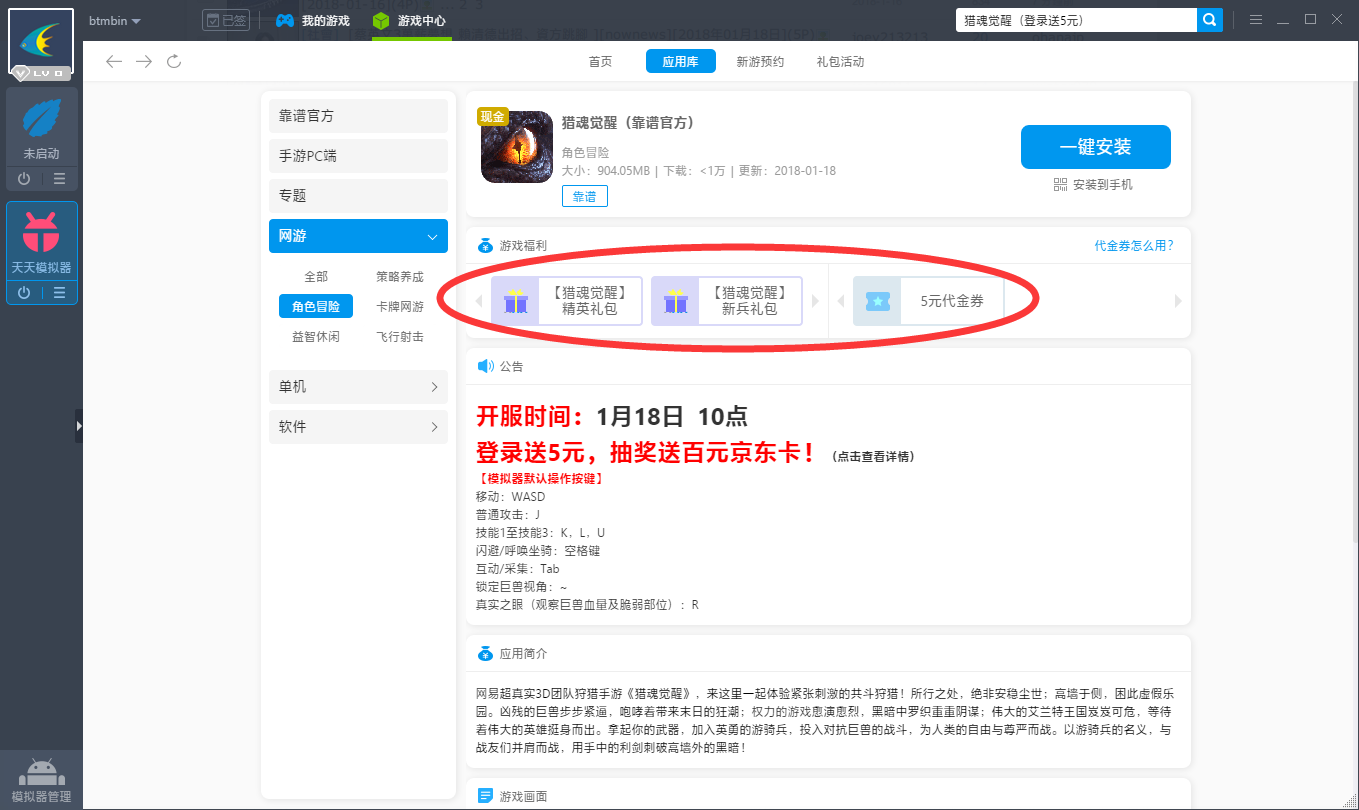Switch to 我的游戏 tab
This screenshot has height=810, width=1359.
313,20
